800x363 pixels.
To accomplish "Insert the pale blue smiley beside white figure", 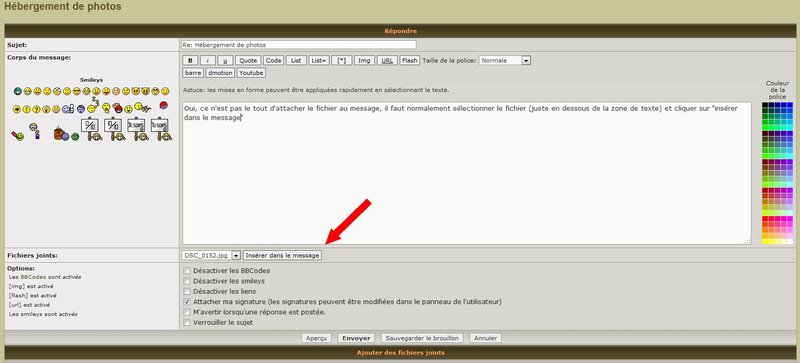I will click(x=68, y=109).
